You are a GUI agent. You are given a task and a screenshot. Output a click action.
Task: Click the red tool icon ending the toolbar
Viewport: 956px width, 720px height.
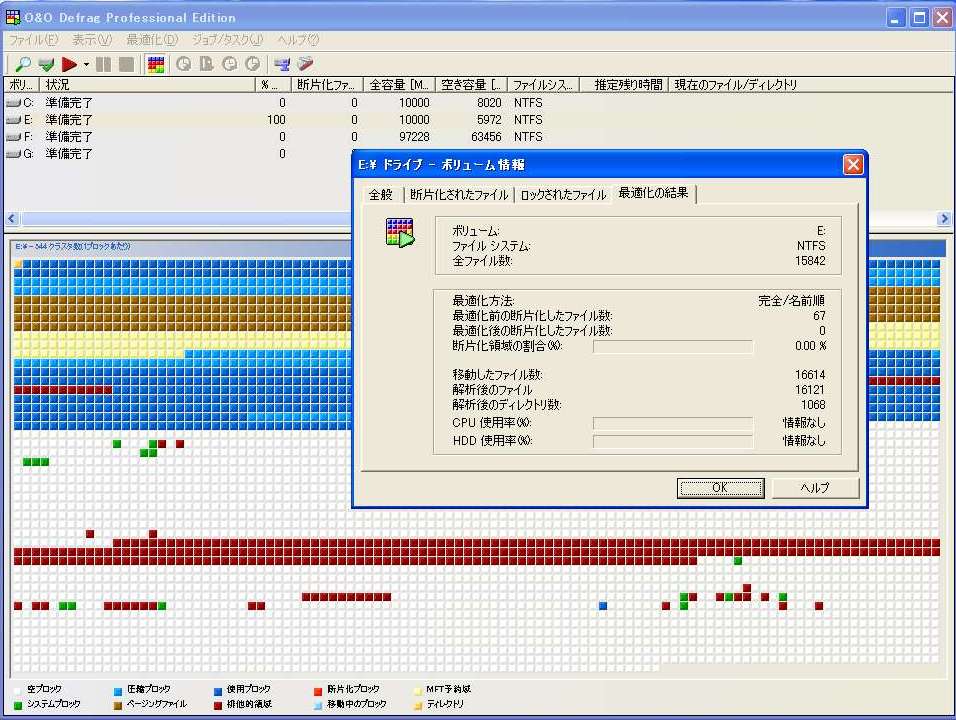click(305, 63)
